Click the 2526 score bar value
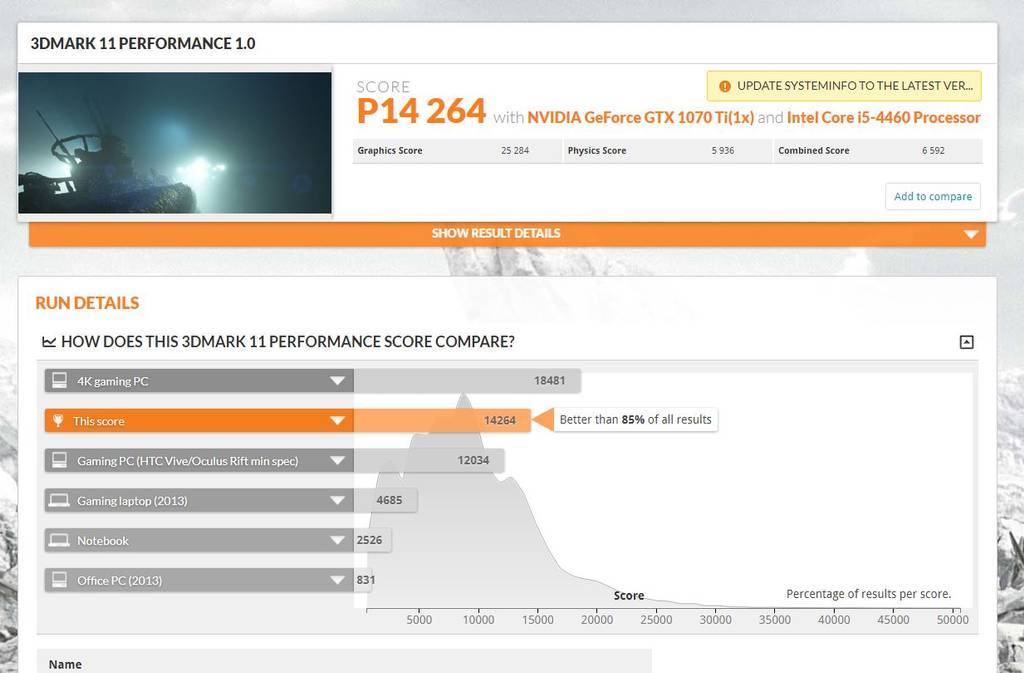1024x673 pixels. (x=369, y=540)
